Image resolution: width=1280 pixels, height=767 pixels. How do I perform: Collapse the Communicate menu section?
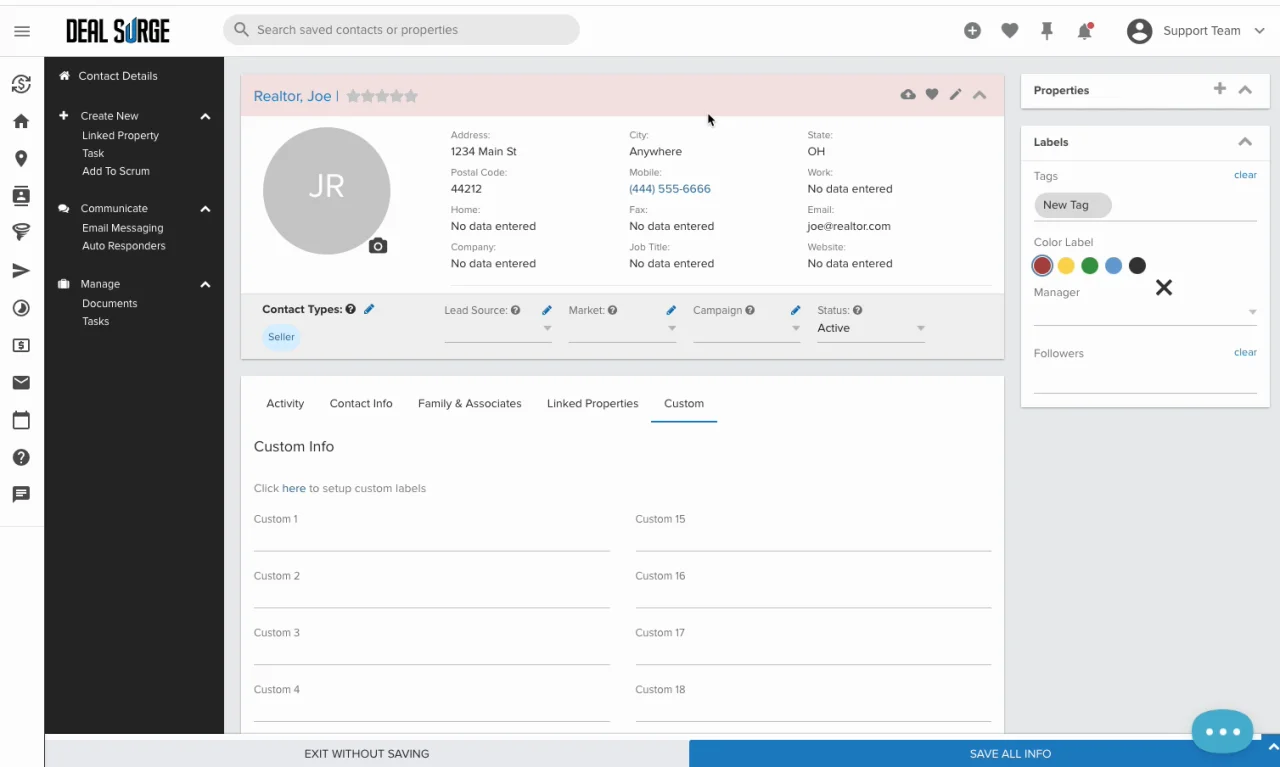(x=205, y=209)
